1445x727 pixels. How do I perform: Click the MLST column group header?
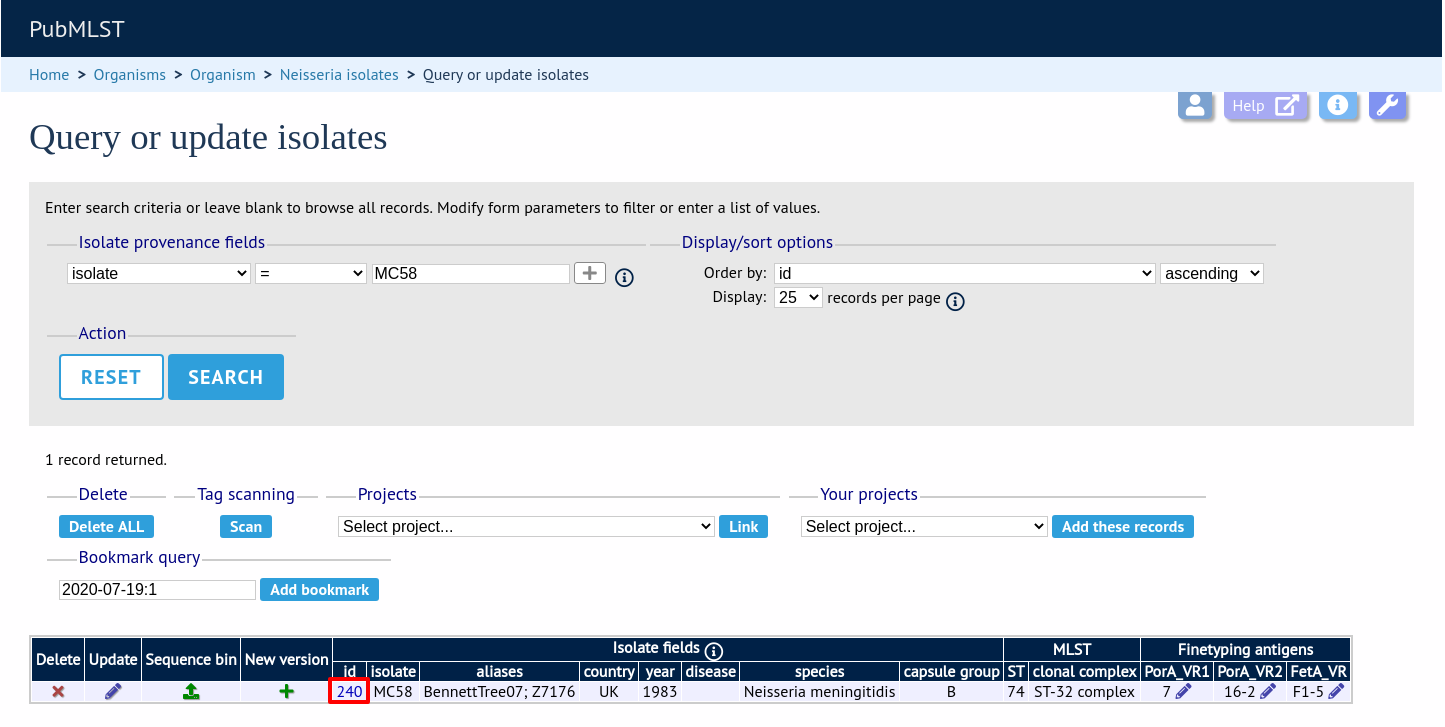pyautogui.click(x=1071, y=649)
